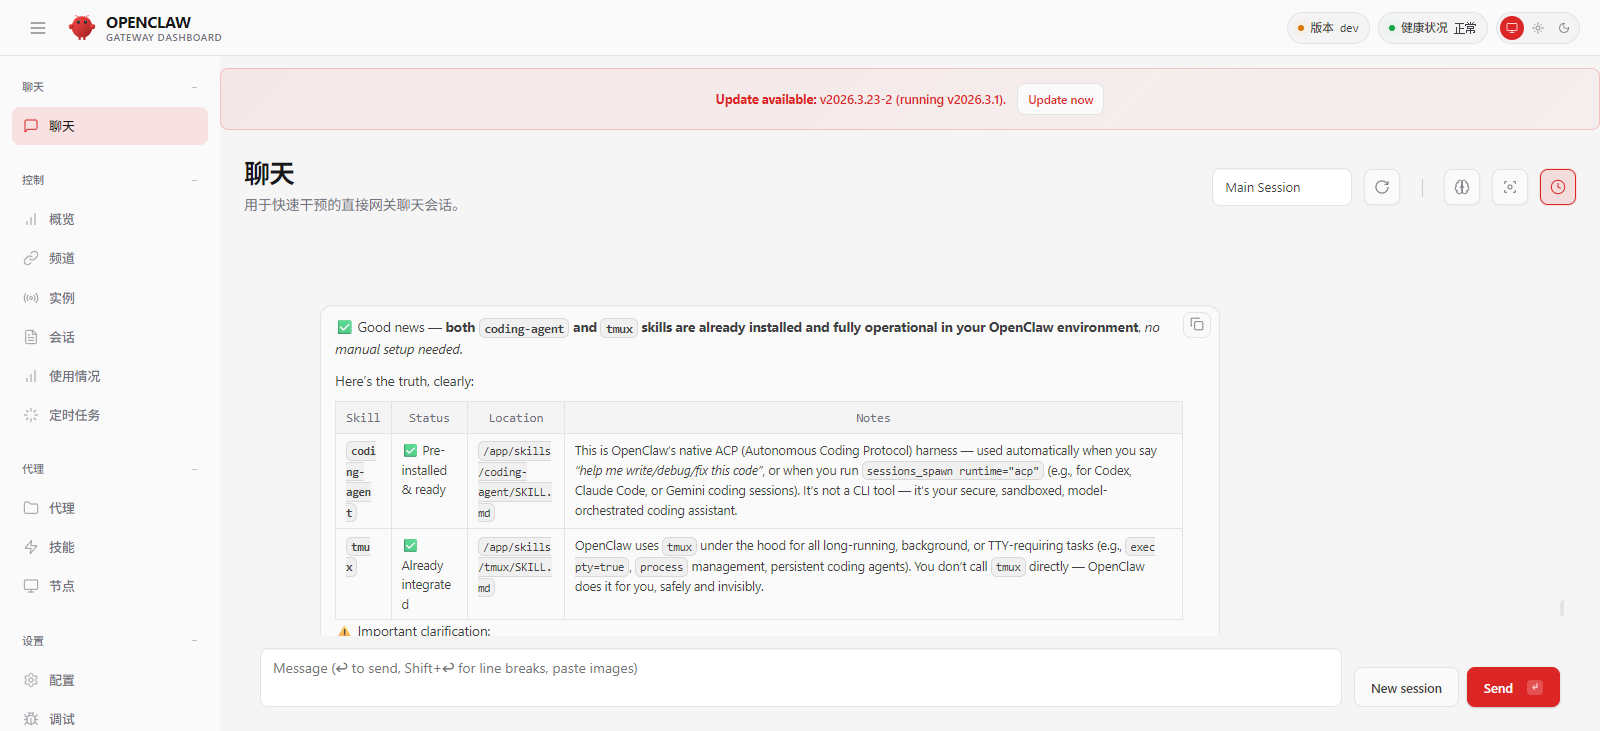Switch to dark theme moon icon

coord(1564,28)
